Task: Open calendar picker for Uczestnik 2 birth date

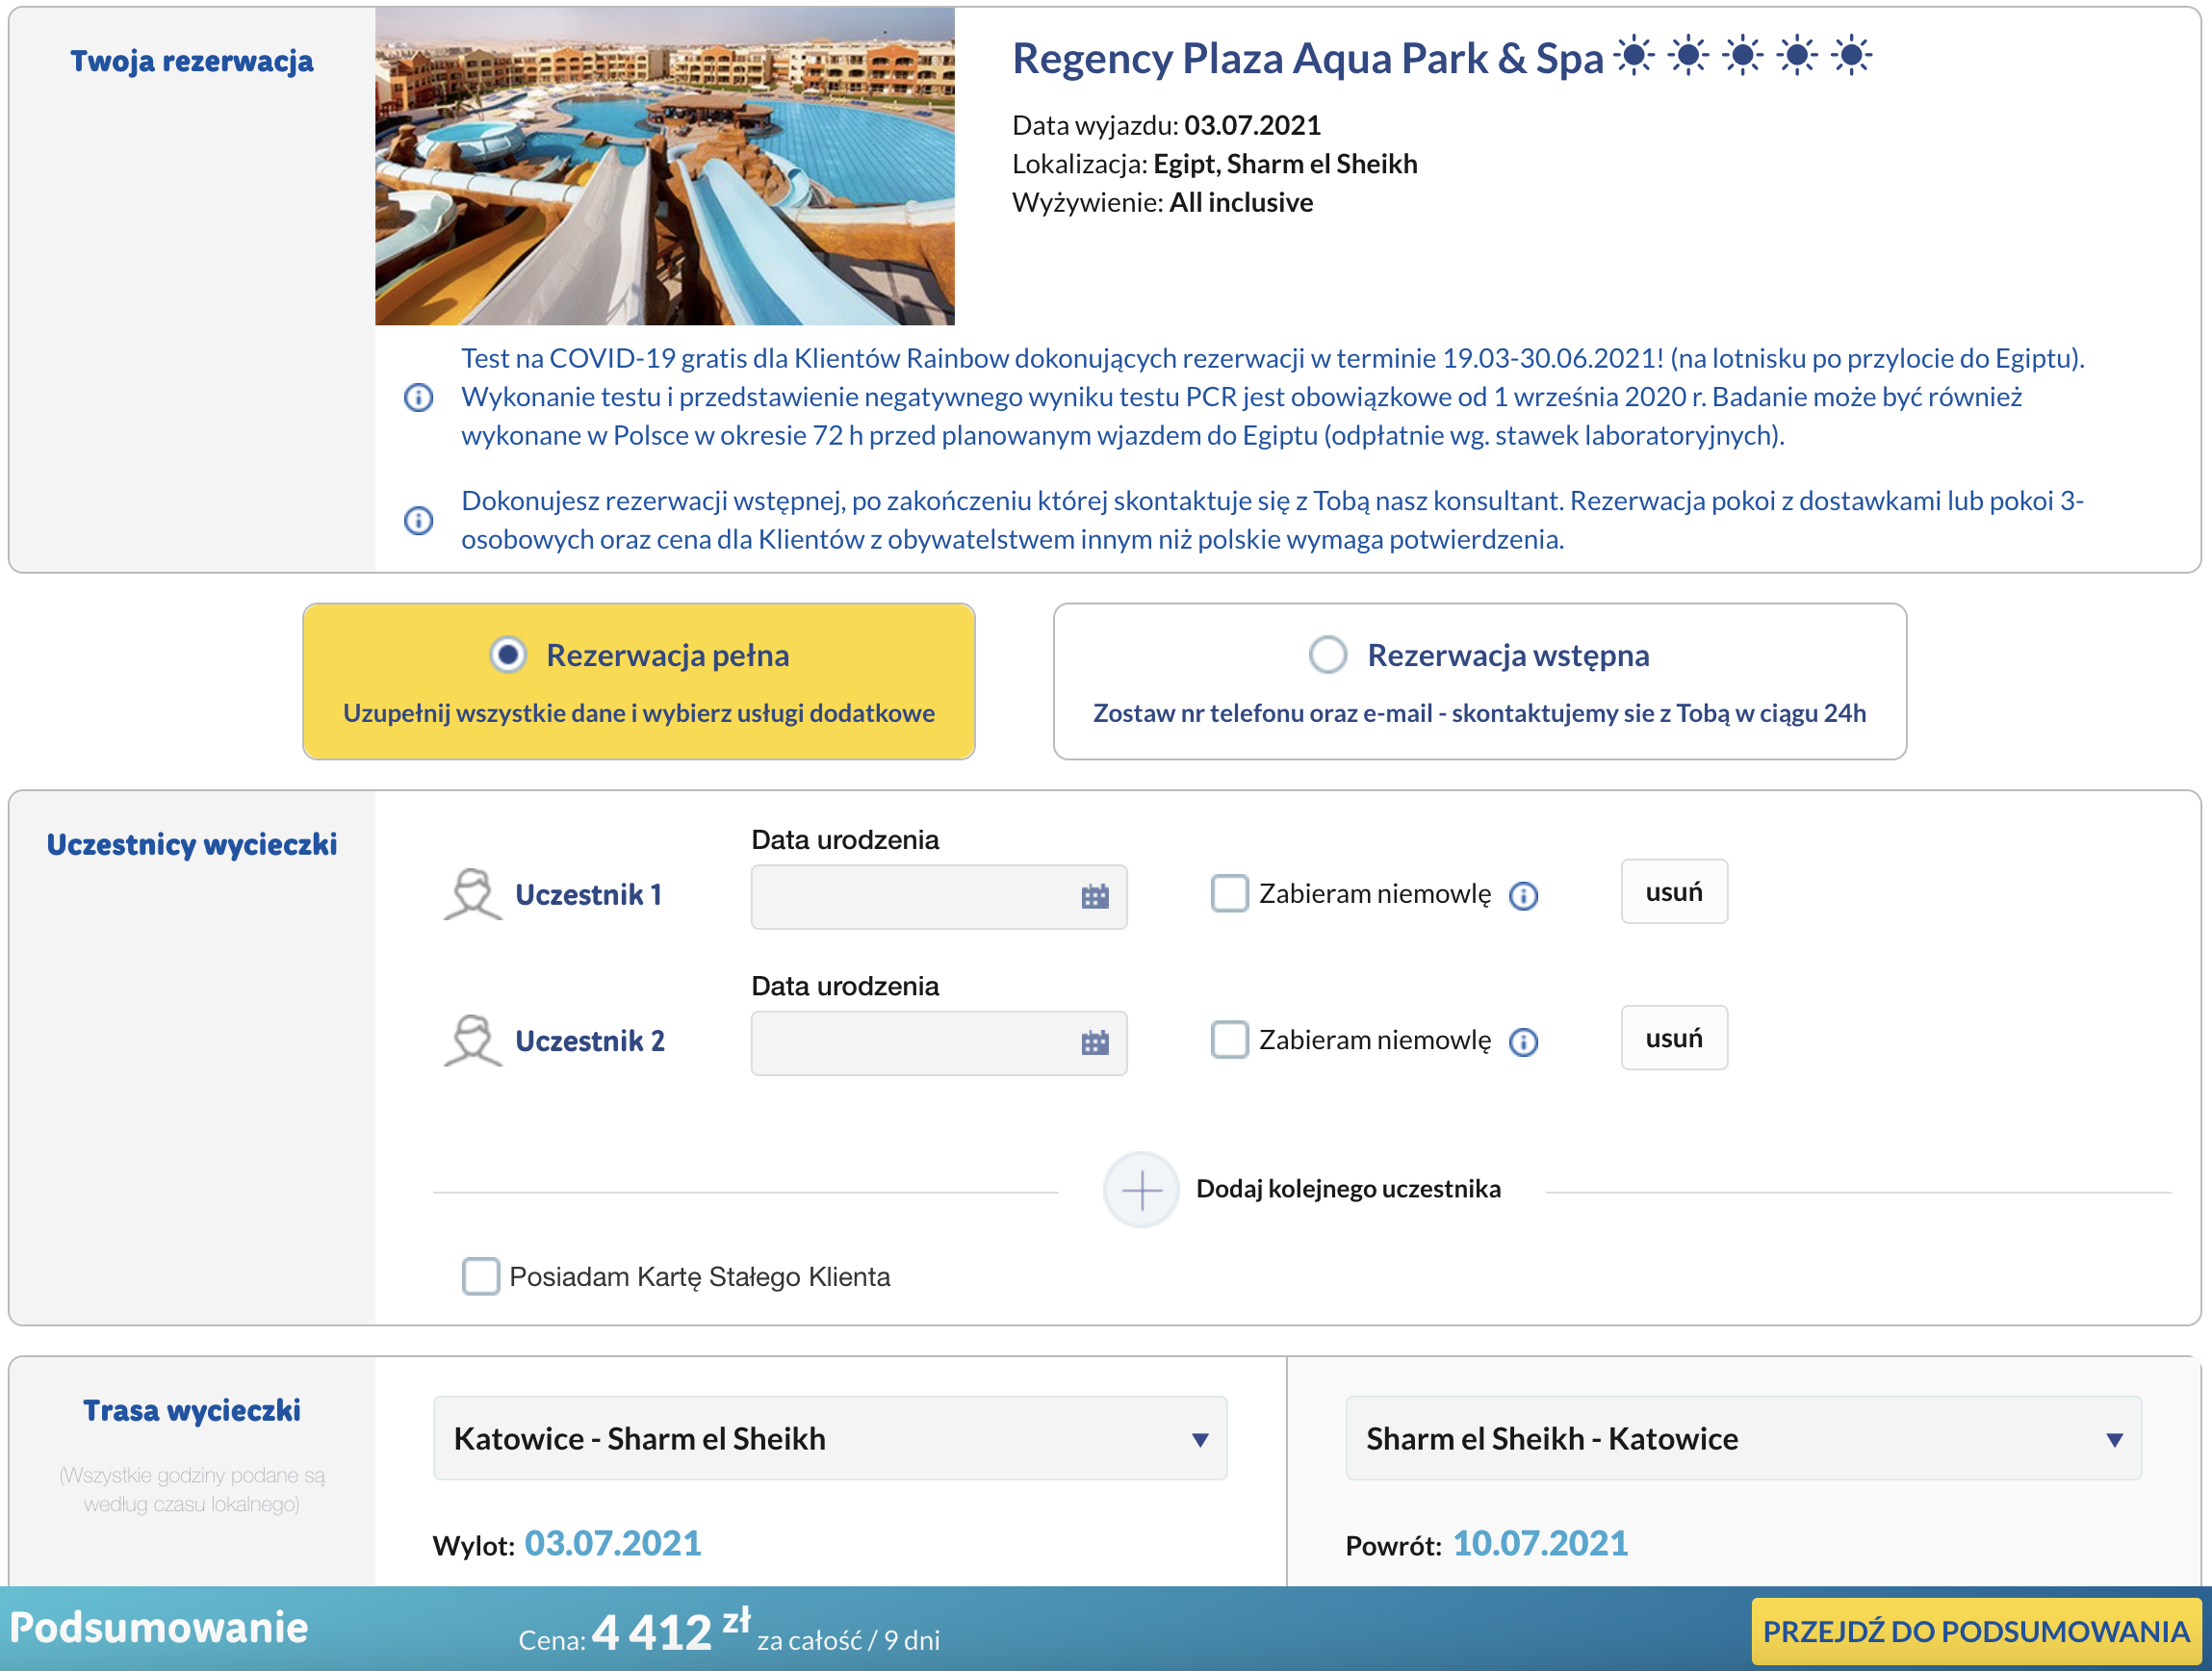Action: point(1095,1042)
